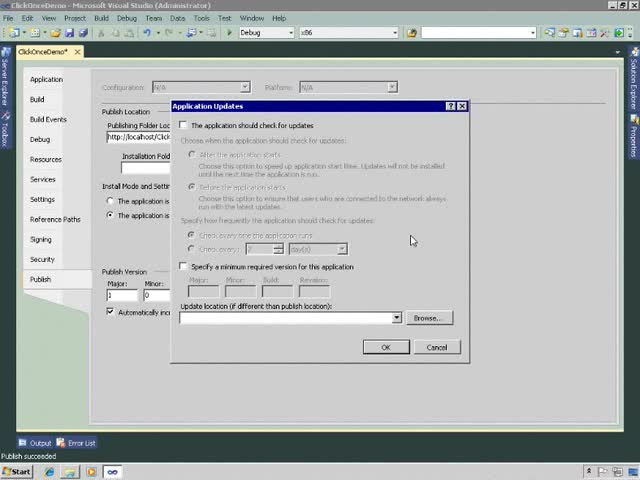Screen dimensions: 640x480
Task: Confirm the dialog with OK
Action: [386, 347]
